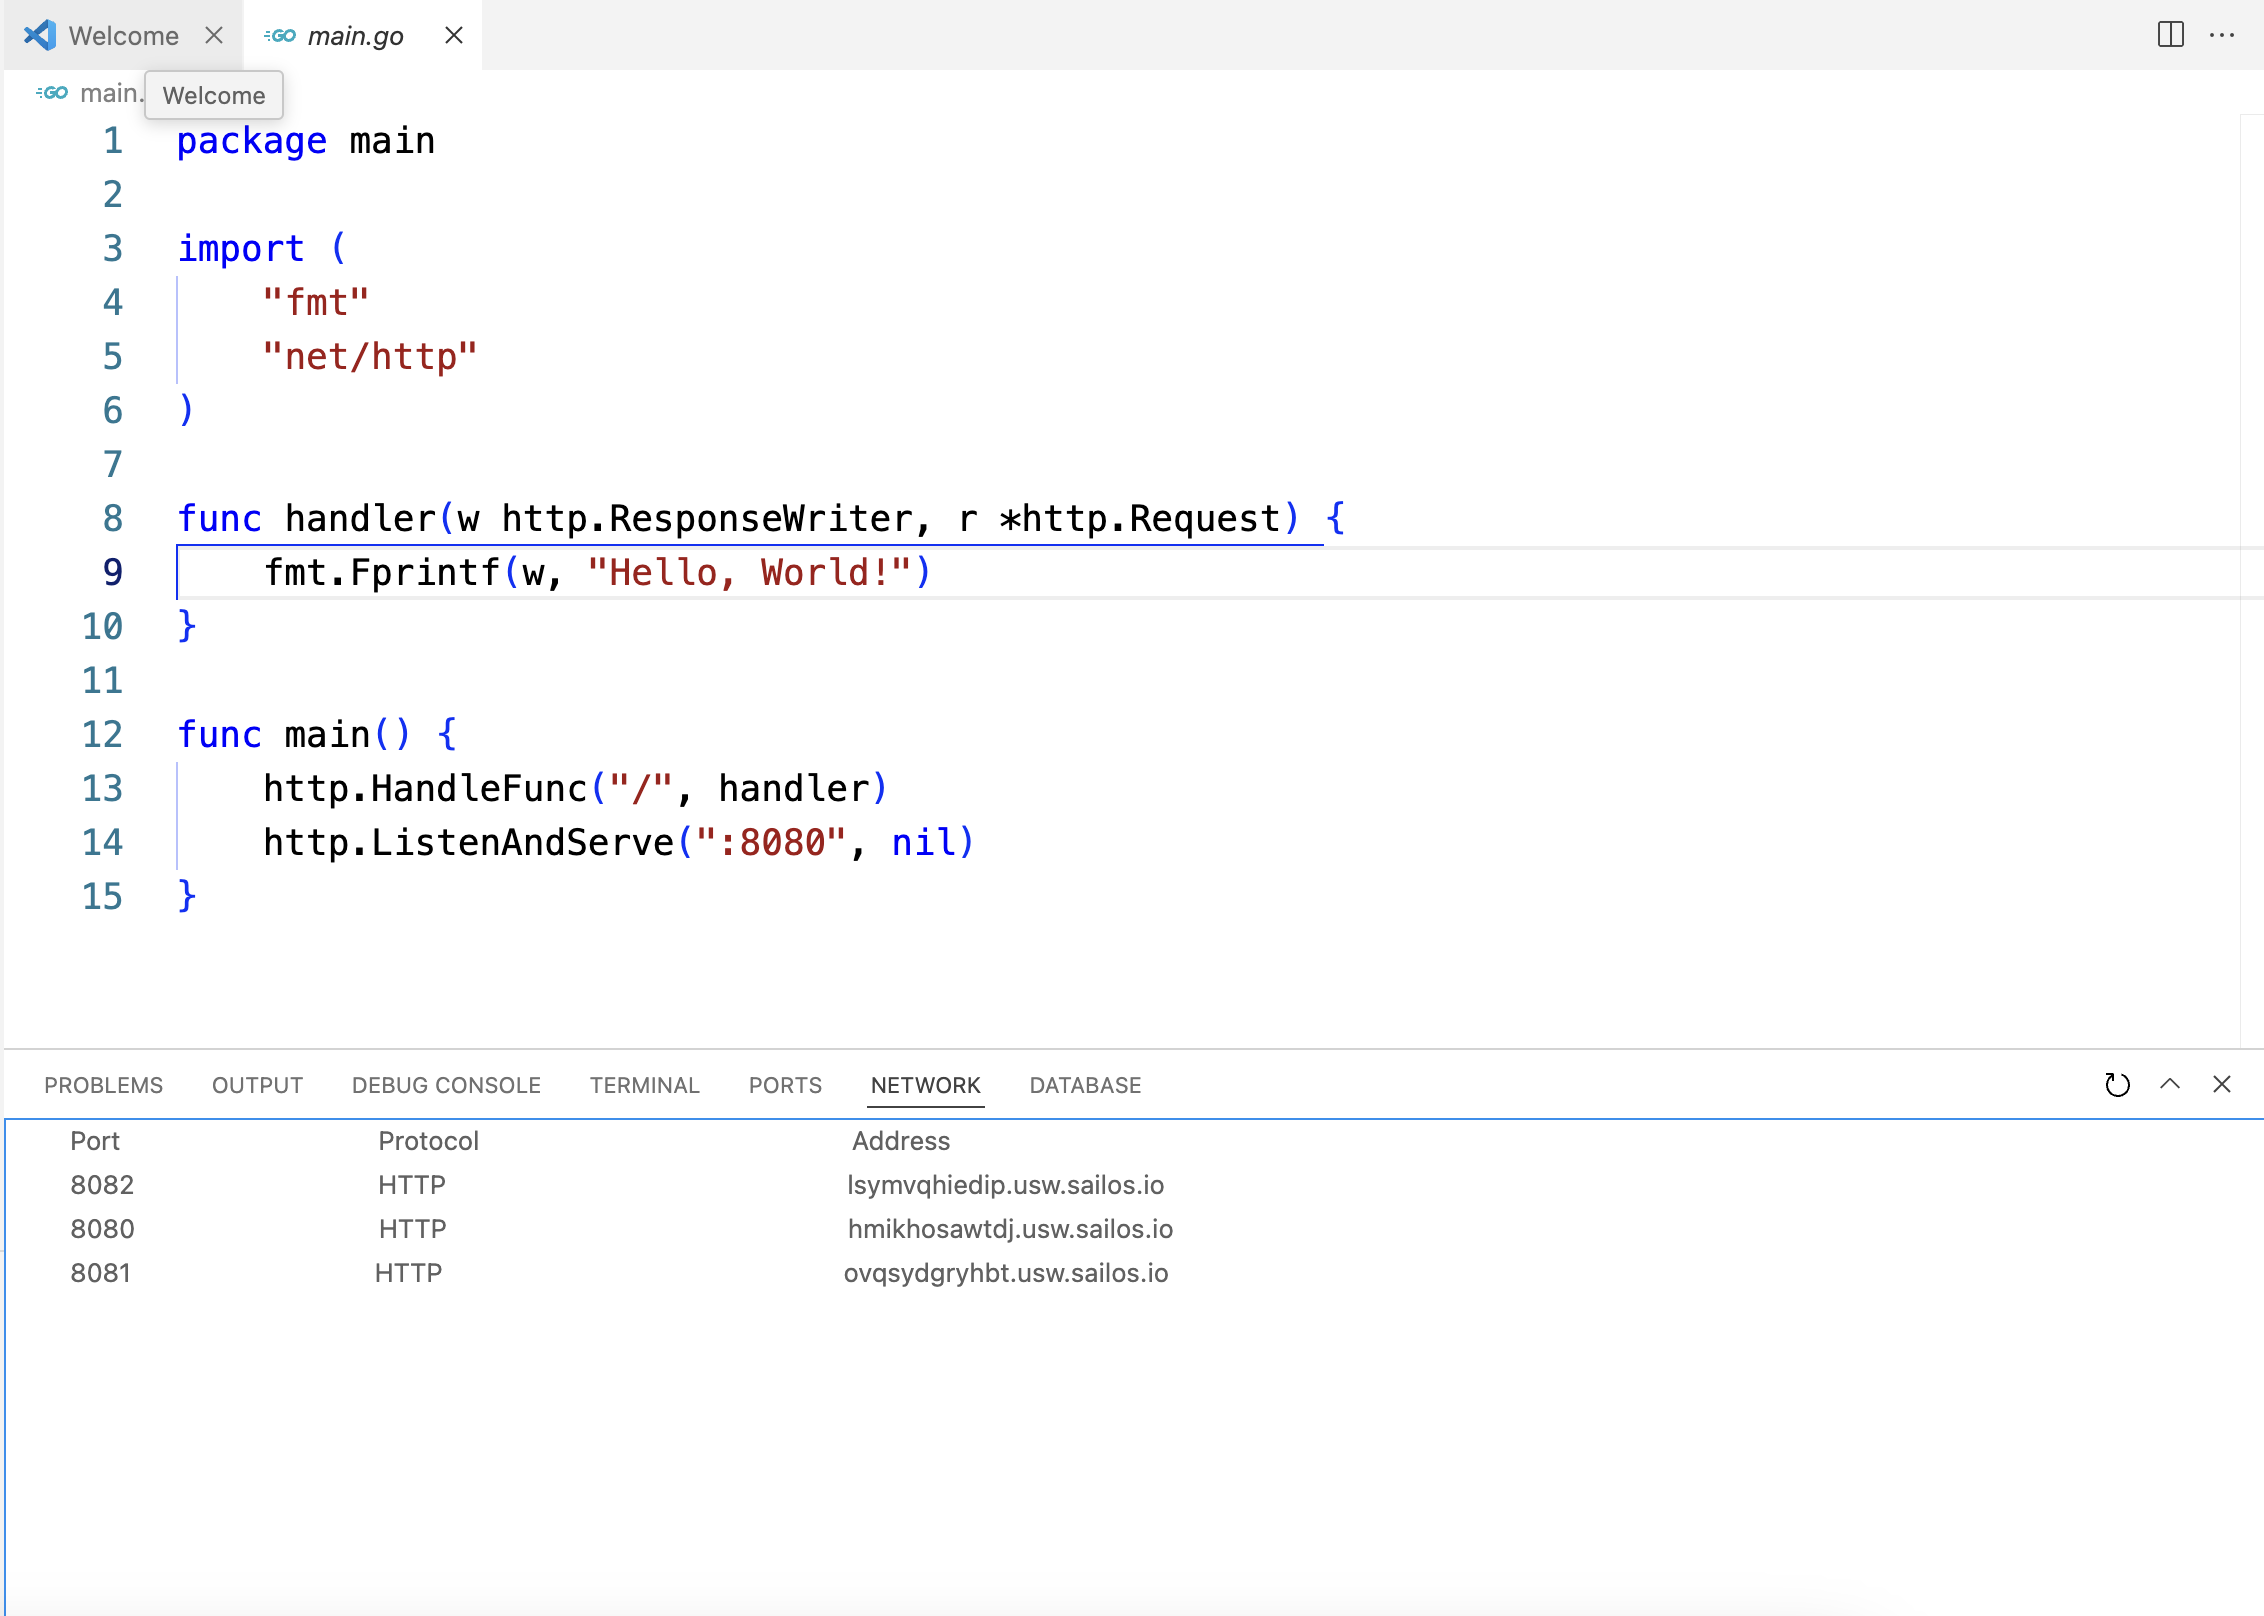The height and width of the screenshot is (1616, 2264).
Task: Click the refresh icon in the panel toolbar
Action: pos(2117,1085)
